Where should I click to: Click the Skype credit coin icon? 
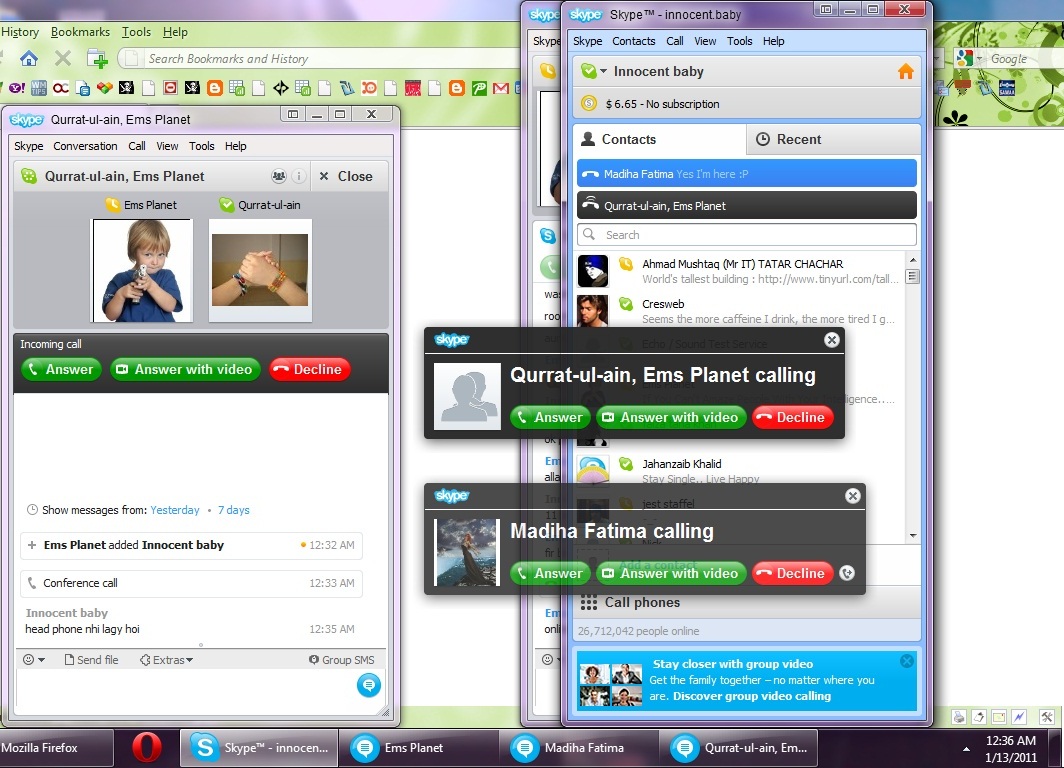coord(589,103)
